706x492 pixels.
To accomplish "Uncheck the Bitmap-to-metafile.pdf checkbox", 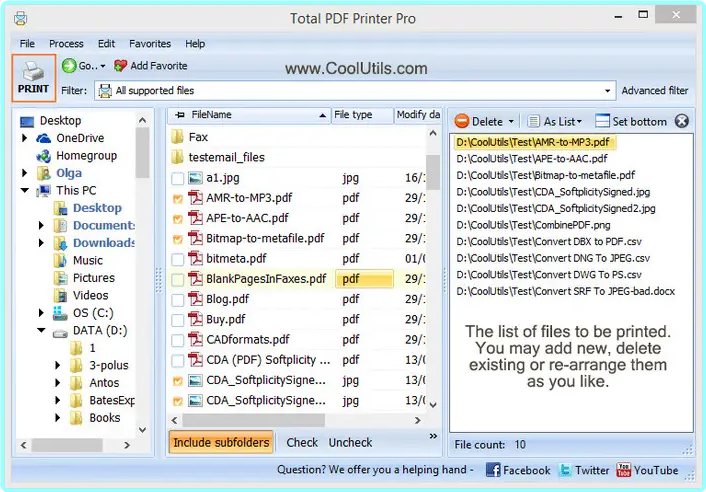I will (177, 239).
